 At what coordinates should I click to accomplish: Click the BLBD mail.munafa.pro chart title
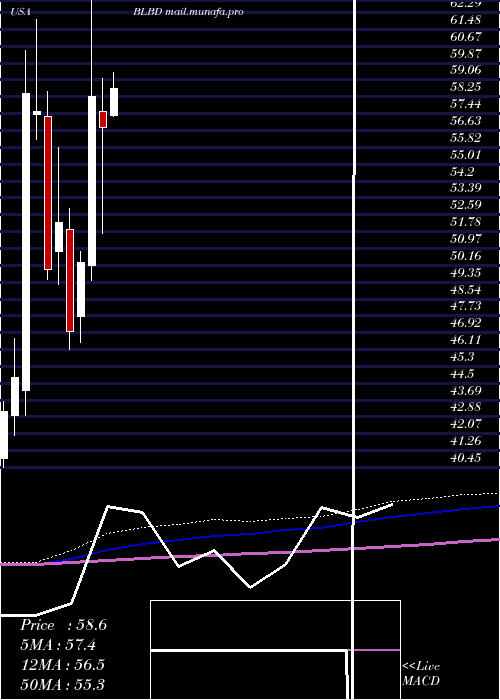(x=188, y=12)
